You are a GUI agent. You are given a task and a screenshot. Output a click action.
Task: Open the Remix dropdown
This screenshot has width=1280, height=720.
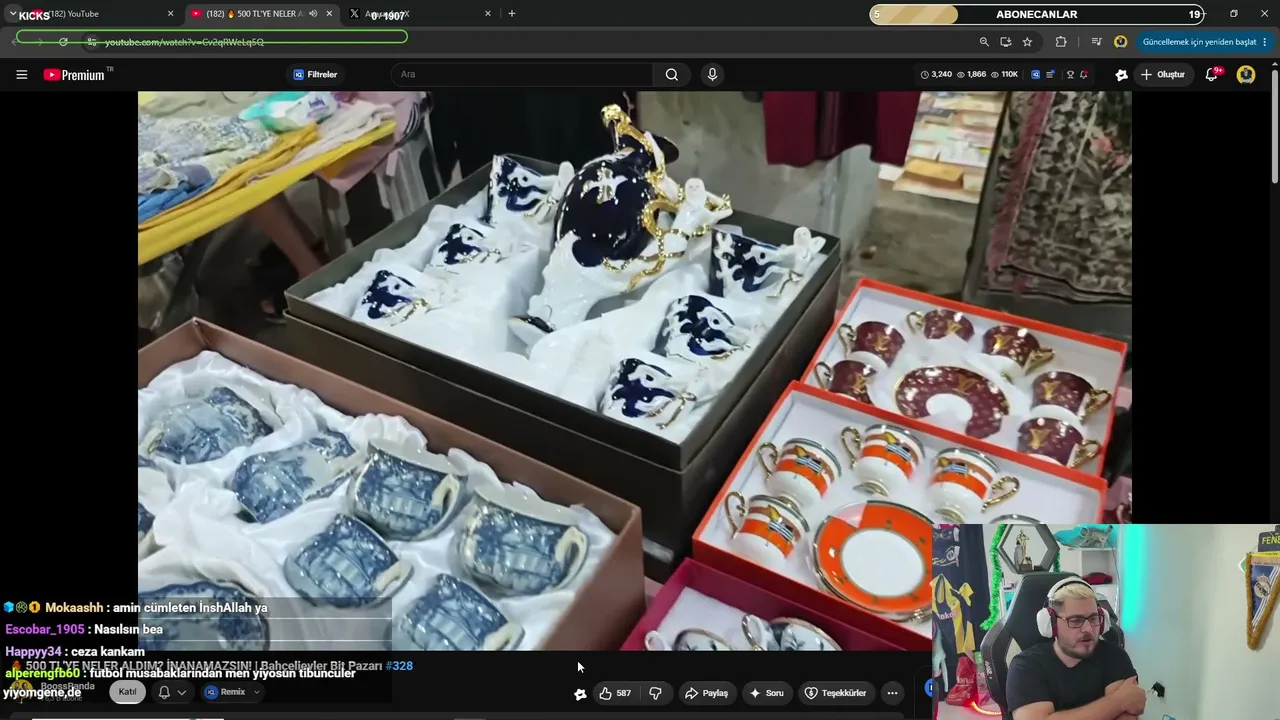(232, 692)
